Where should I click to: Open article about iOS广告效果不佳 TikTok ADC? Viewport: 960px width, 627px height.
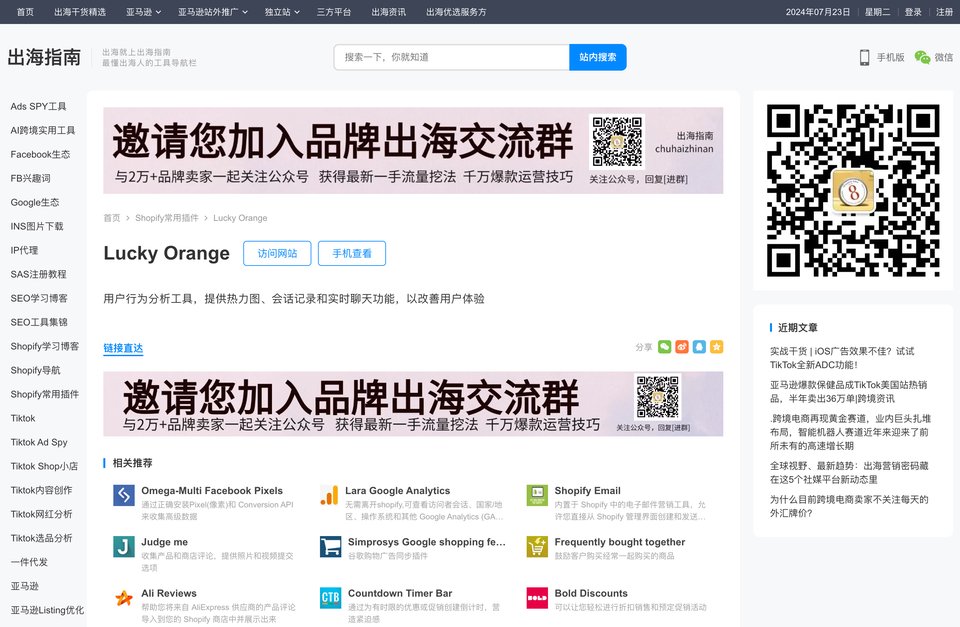point(842,358)
